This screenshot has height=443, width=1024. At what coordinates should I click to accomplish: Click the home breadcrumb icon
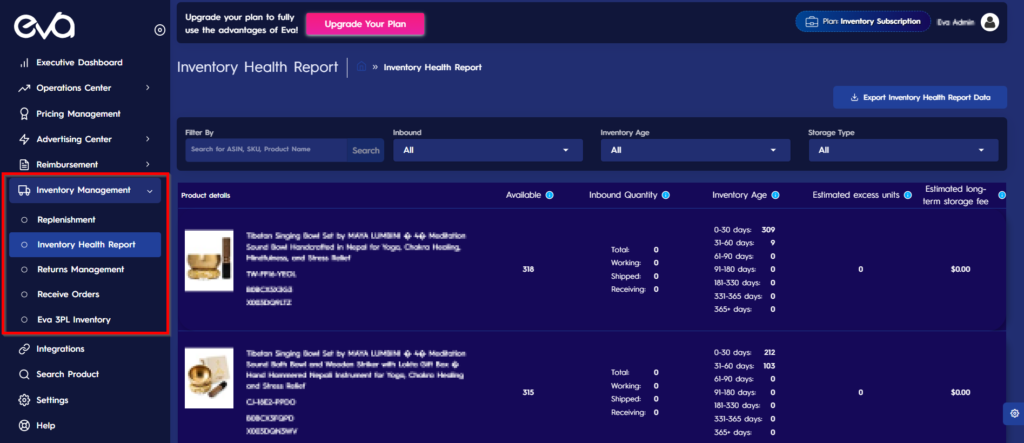click(361, 67)
